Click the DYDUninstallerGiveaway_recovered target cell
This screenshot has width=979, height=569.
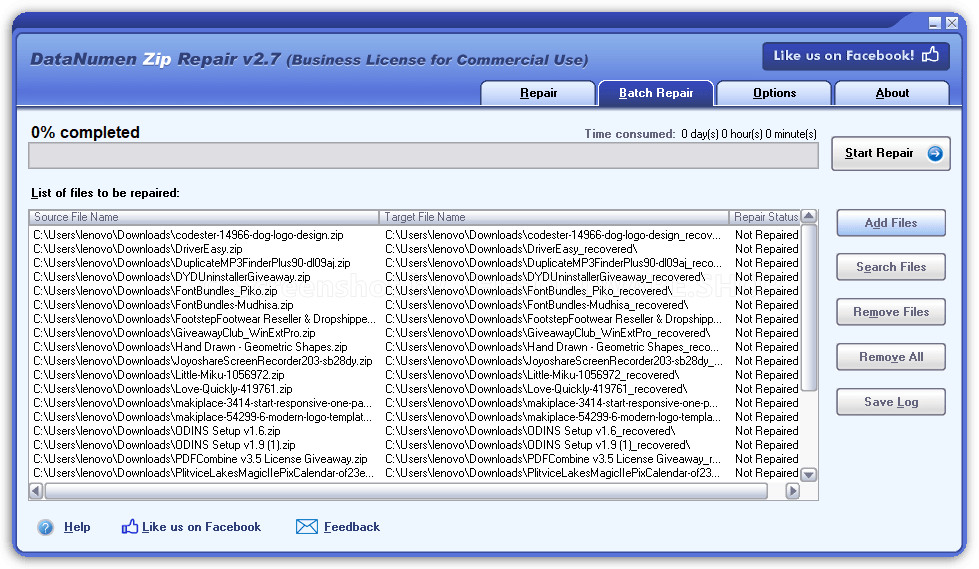(545, 277)
